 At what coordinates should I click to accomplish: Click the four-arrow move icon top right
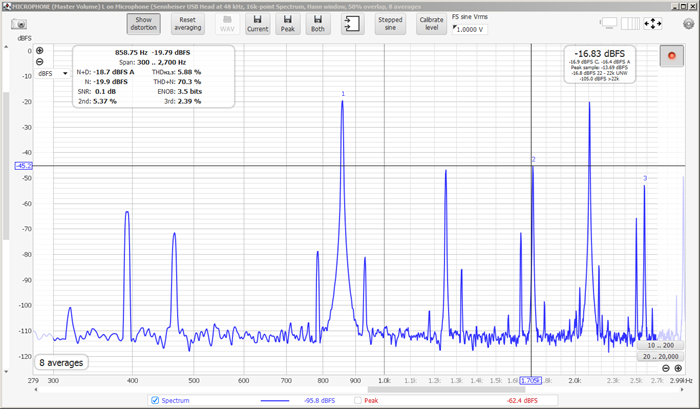tap(653, 23)
